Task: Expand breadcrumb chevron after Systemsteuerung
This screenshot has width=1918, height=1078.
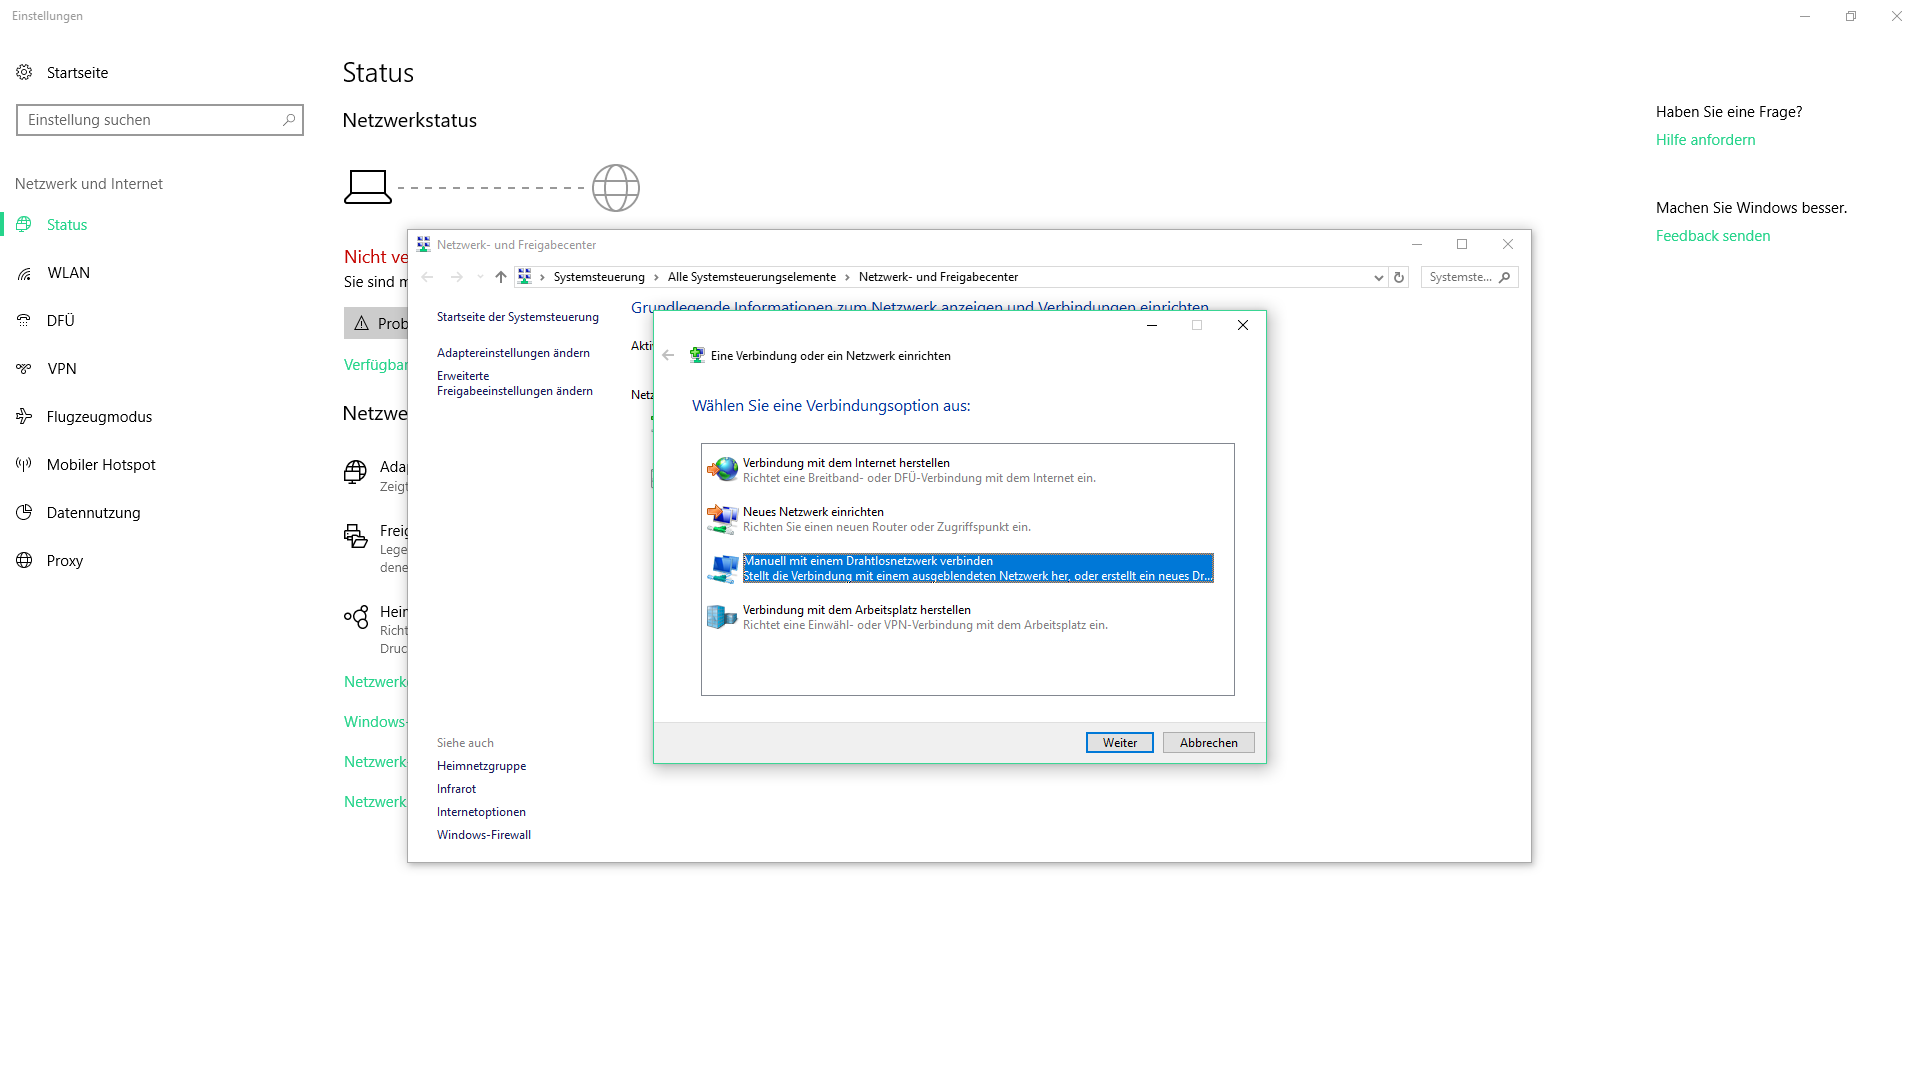Action: pos(656,278)
